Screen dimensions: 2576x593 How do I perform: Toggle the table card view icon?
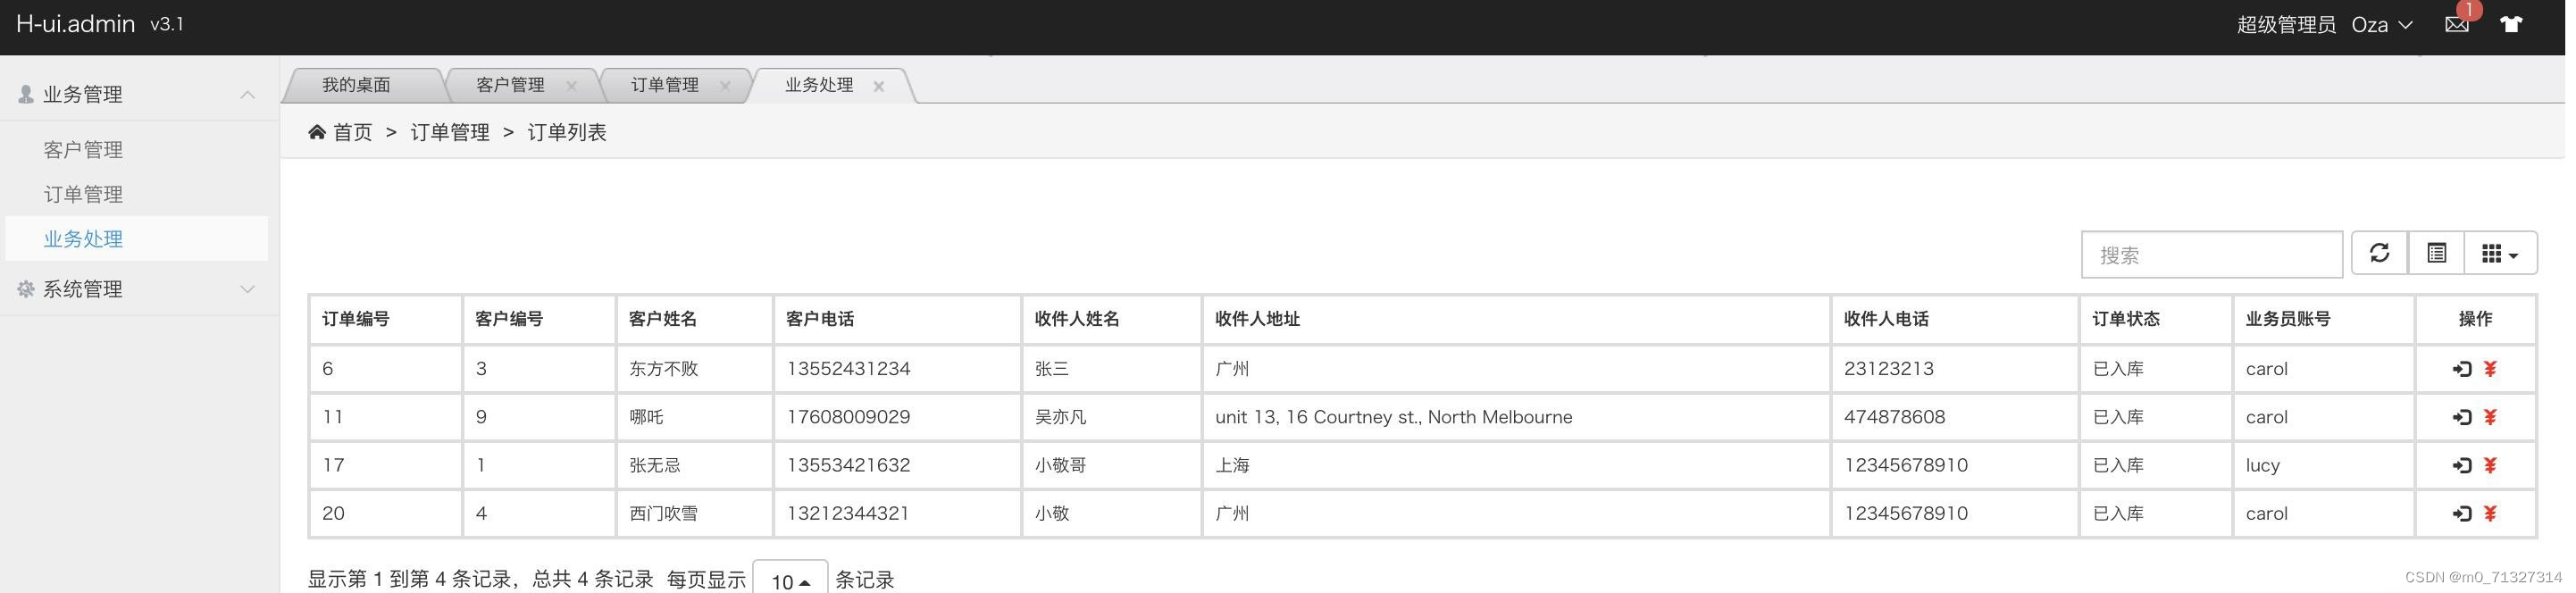pos(2436,253)
